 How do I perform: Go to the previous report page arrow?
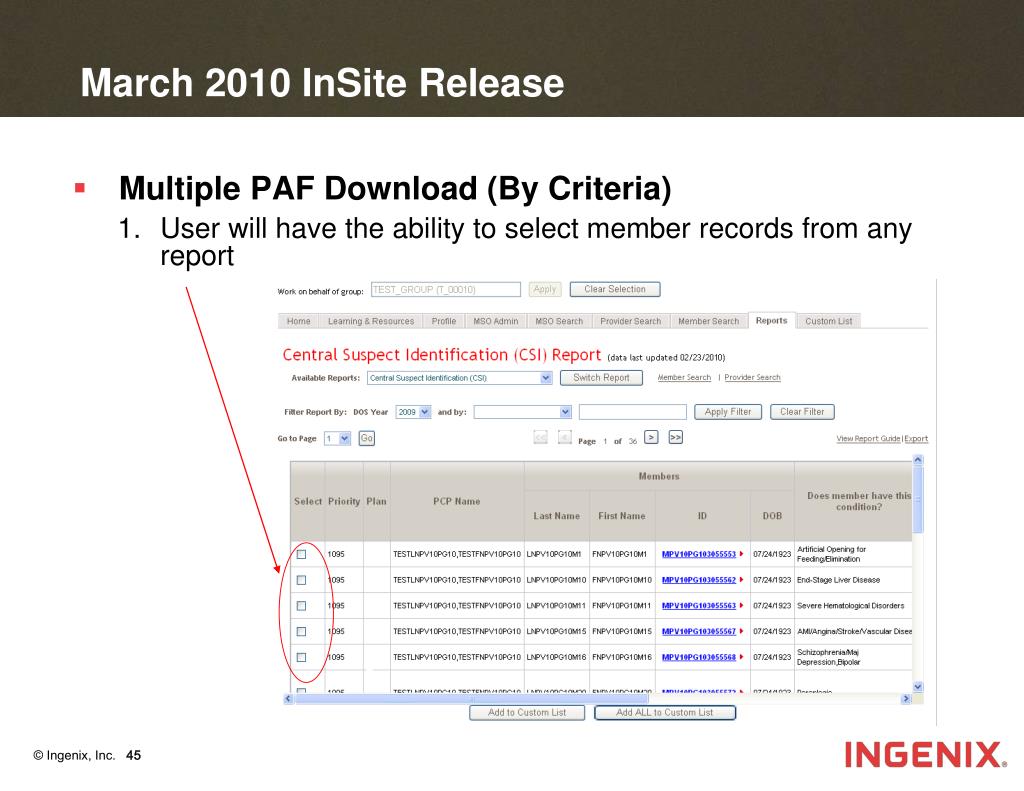[x=565, y=437]
